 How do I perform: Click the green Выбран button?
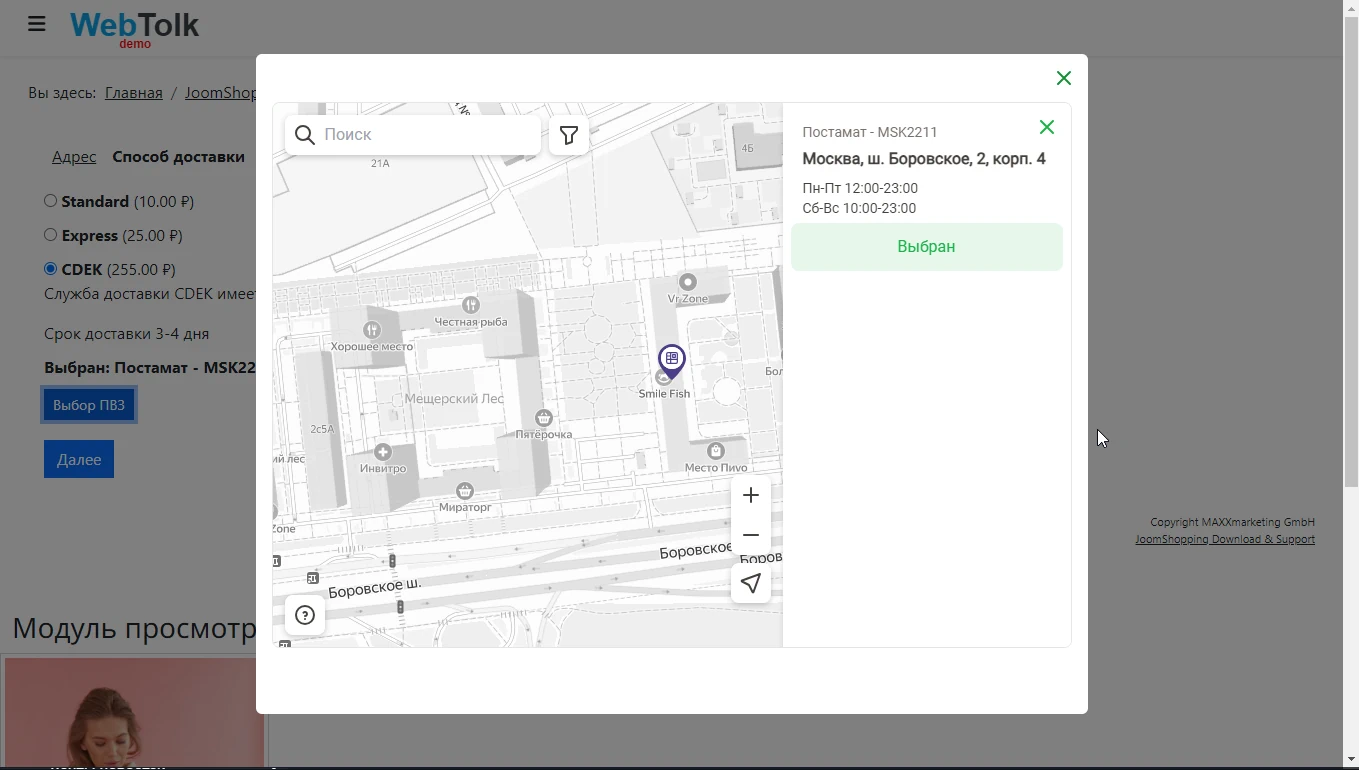point(927,247)
